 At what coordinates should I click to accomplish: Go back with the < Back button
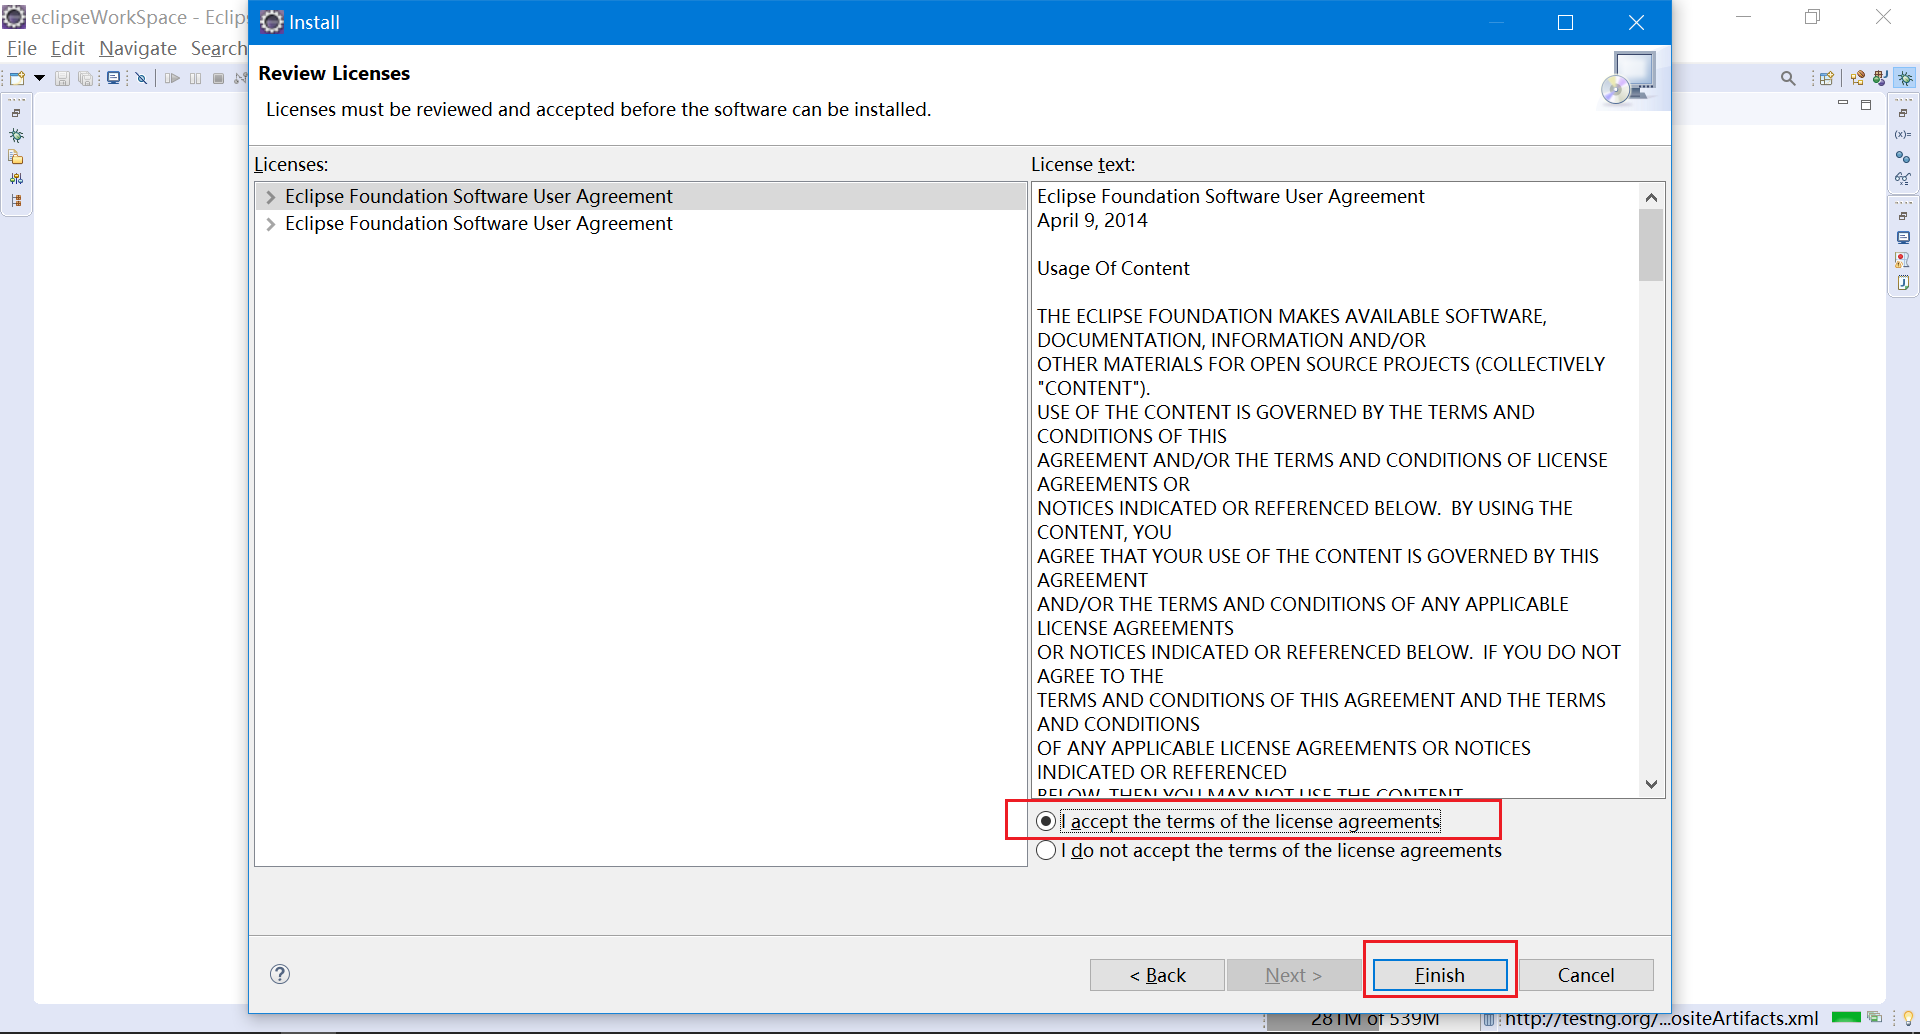tap(1157, 975)
